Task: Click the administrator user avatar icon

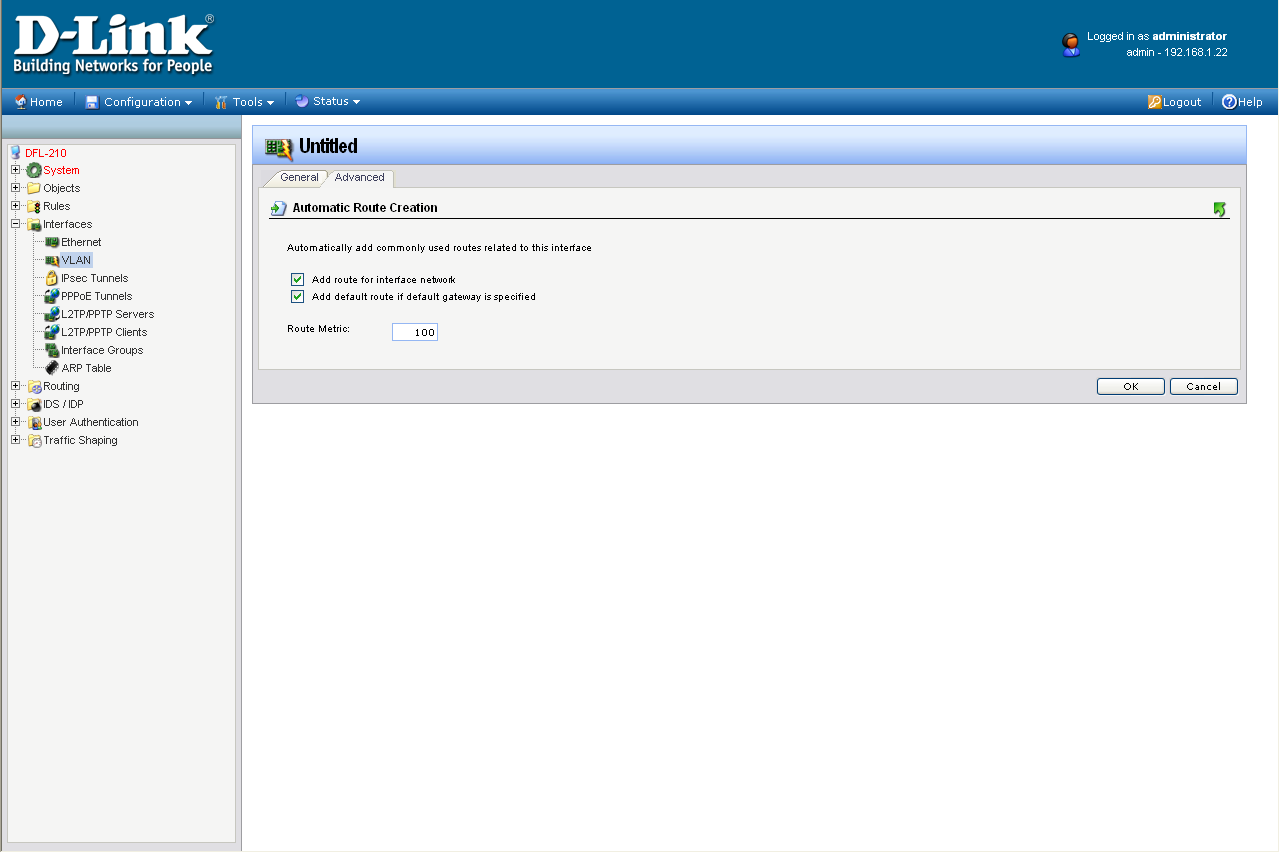Action: click(x=1071, y=45)
